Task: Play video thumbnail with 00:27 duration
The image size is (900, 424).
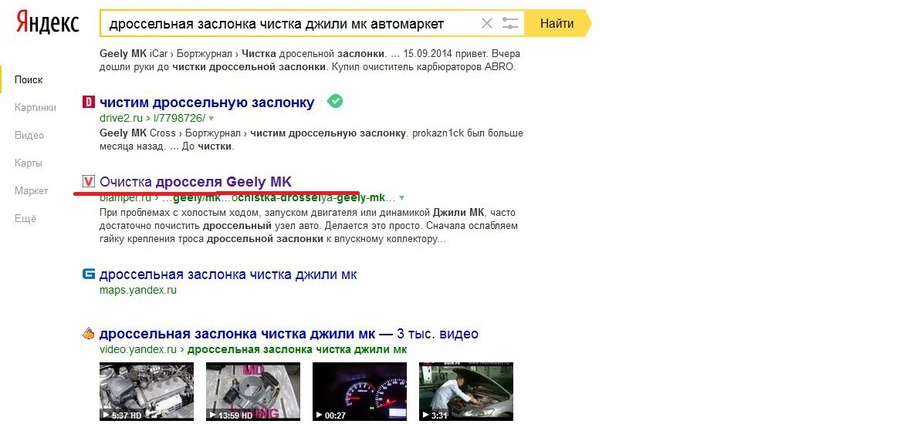Action: pos(359,391)
